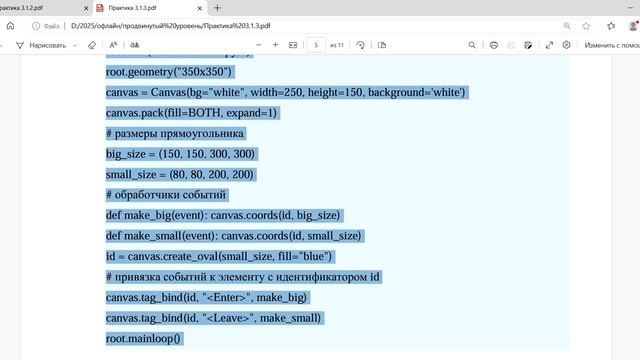The height and width of the screenshot is (360, 640).
Task: Click the Изменить с помощью button
Action: (x=611, y=45)
